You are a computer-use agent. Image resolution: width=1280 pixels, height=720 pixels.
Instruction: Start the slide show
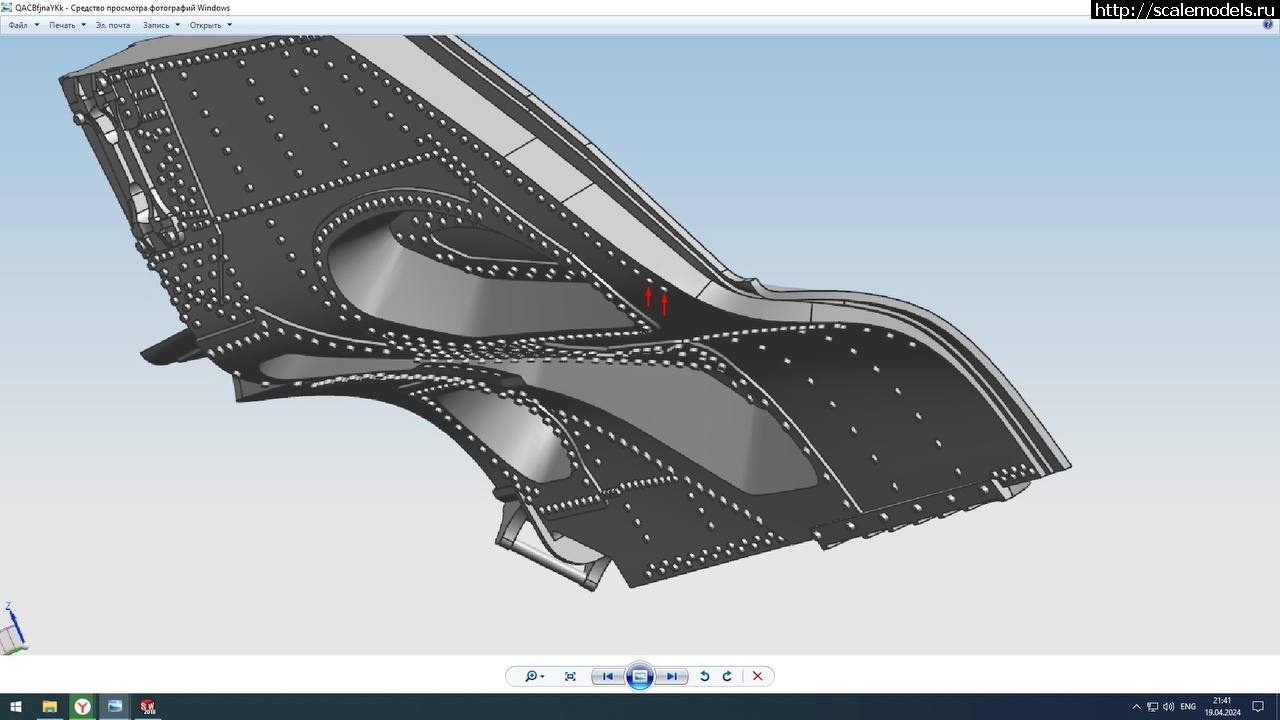[x=640, y=677]
